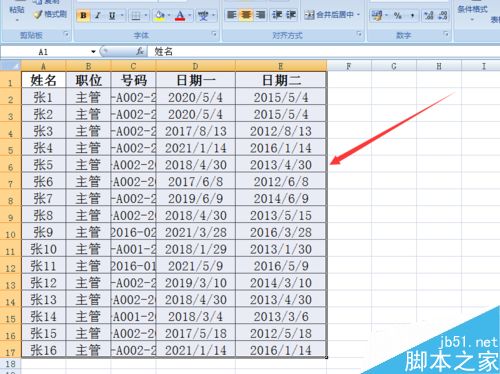
Task: Select column A header
Action: point(43,66)
